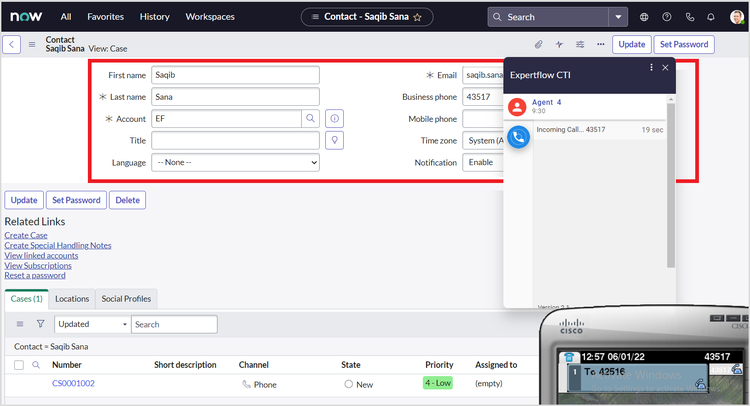Viewport: 750px width, 406px height.
Task: Expand the global search dropdown arrow
Action: pos(618,17)
